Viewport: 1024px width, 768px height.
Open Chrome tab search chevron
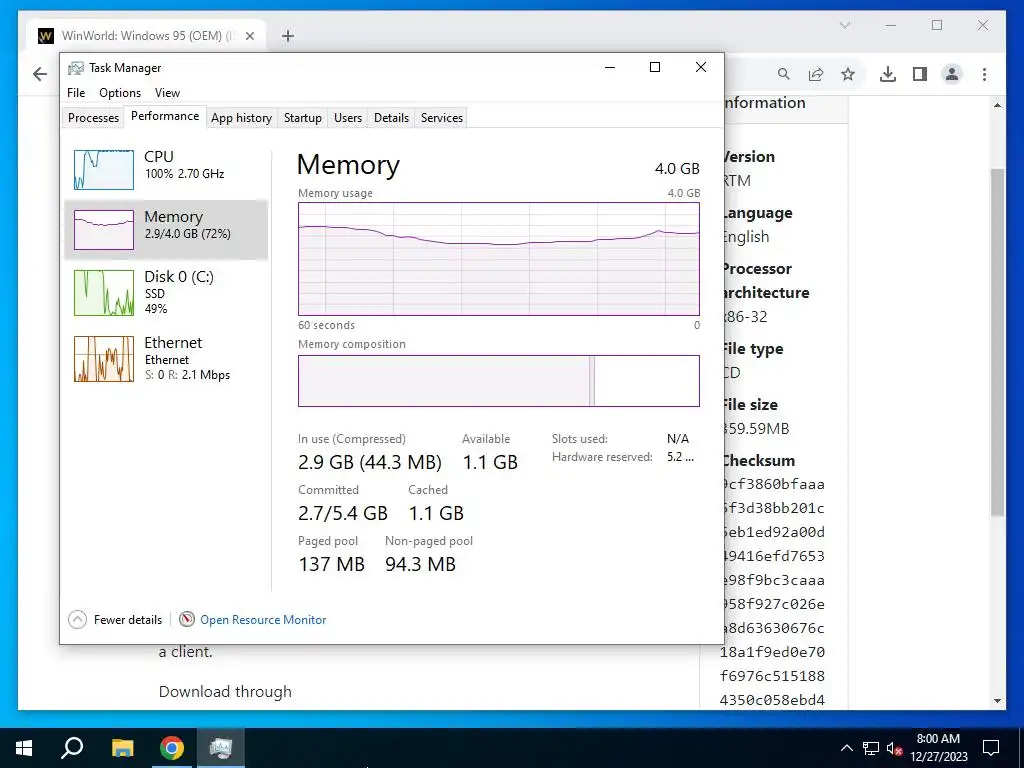click(x=844, y=25)
